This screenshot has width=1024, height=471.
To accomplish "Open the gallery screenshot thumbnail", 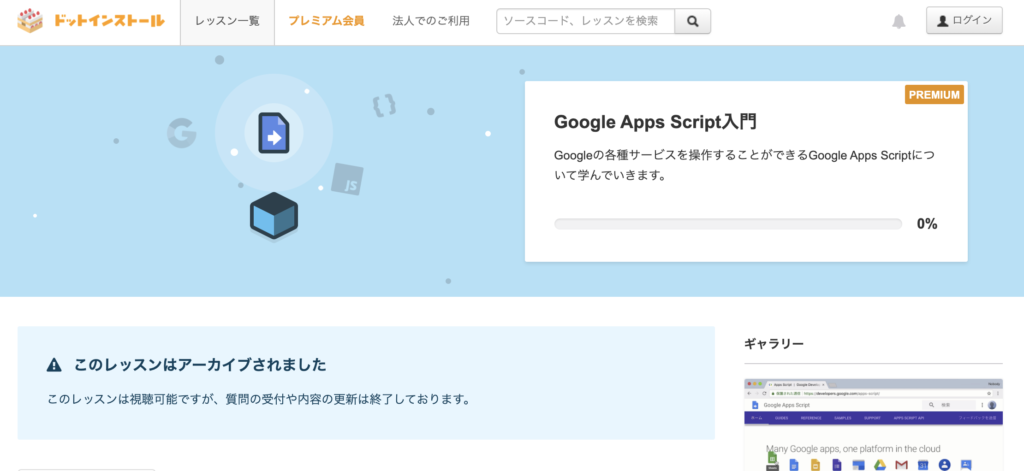I will coord(873,425).
